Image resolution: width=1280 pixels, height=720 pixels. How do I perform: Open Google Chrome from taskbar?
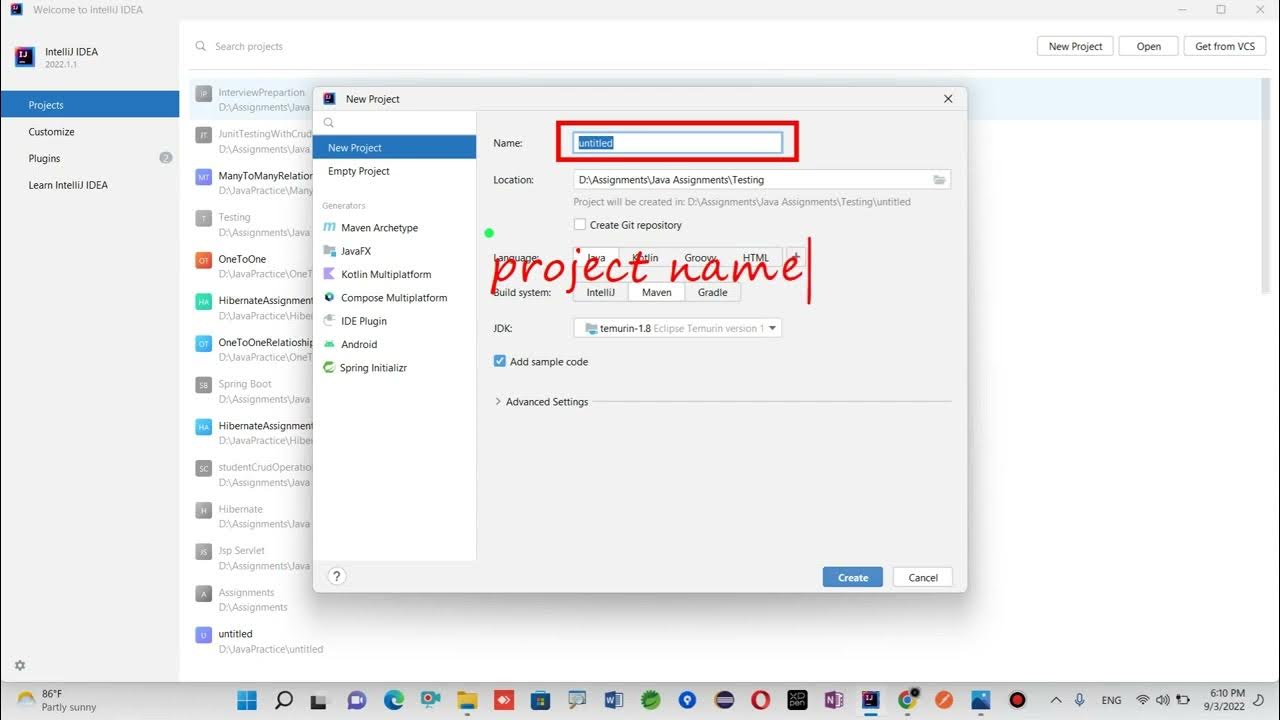click(907, 700)
